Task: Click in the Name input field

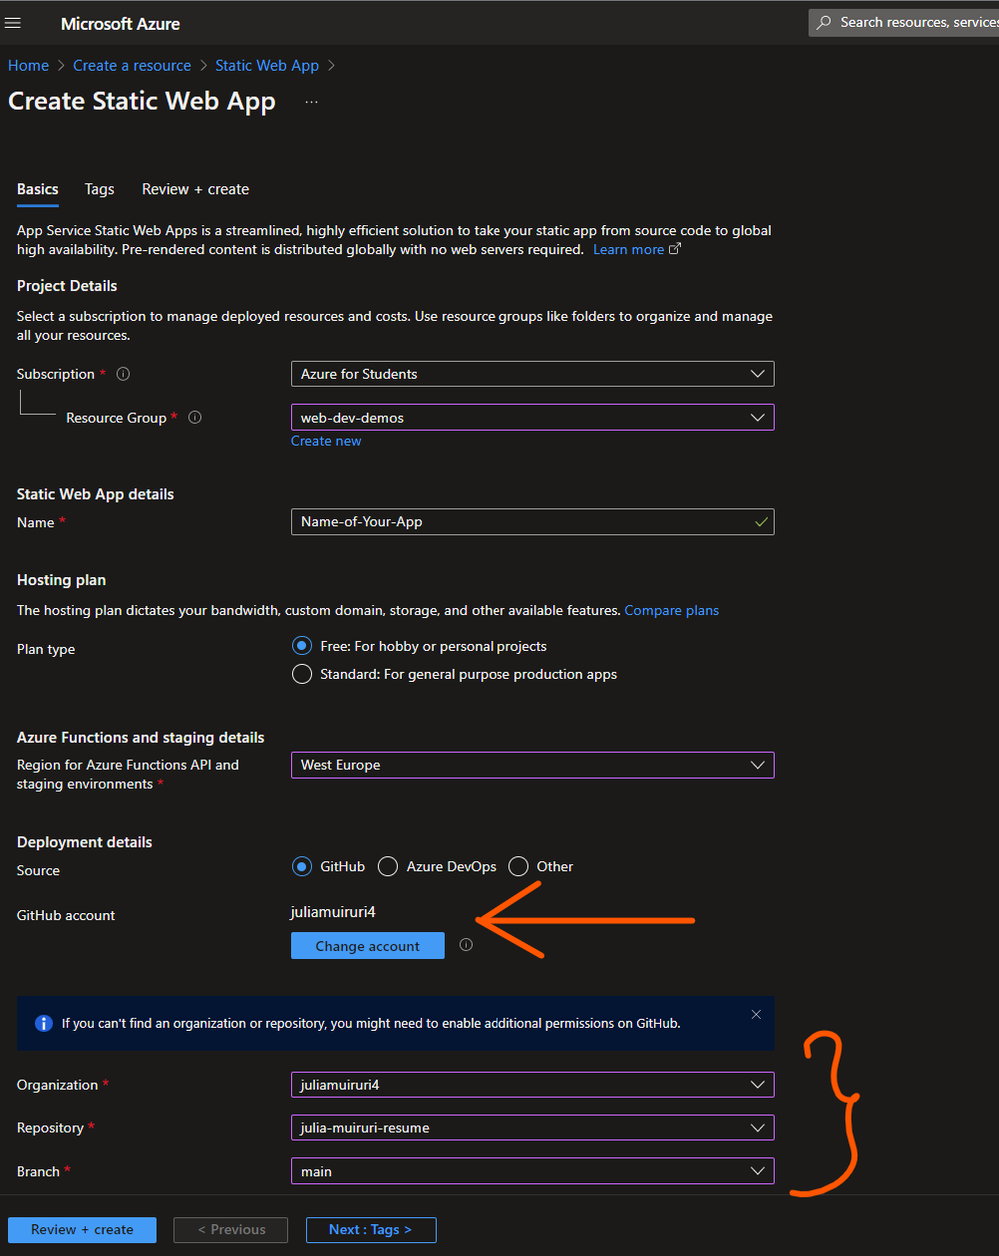Action: coord(532,522)
